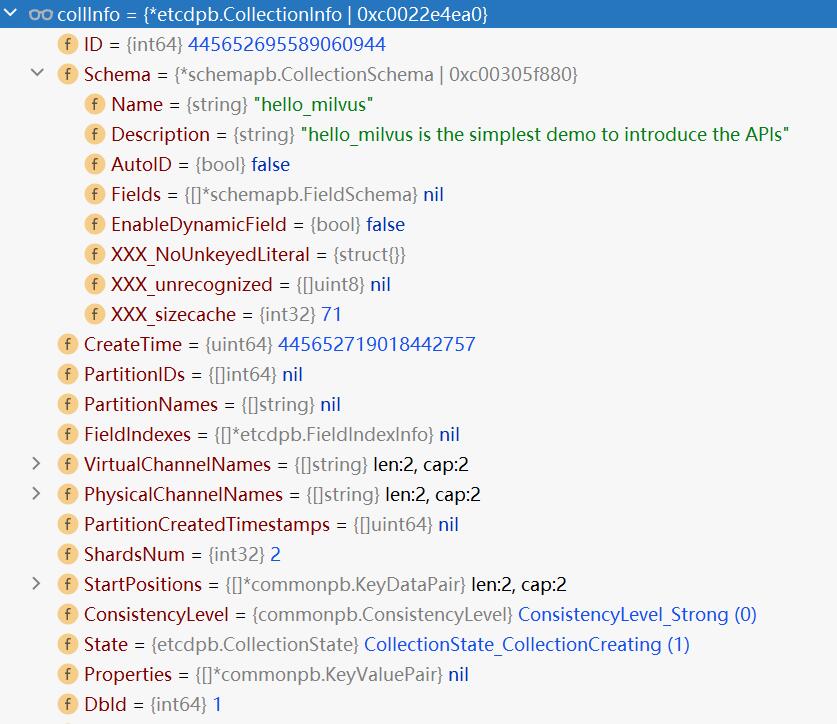Click the field icon next to Schema
This screenshot has height=724, width=837.
point(68,74)
